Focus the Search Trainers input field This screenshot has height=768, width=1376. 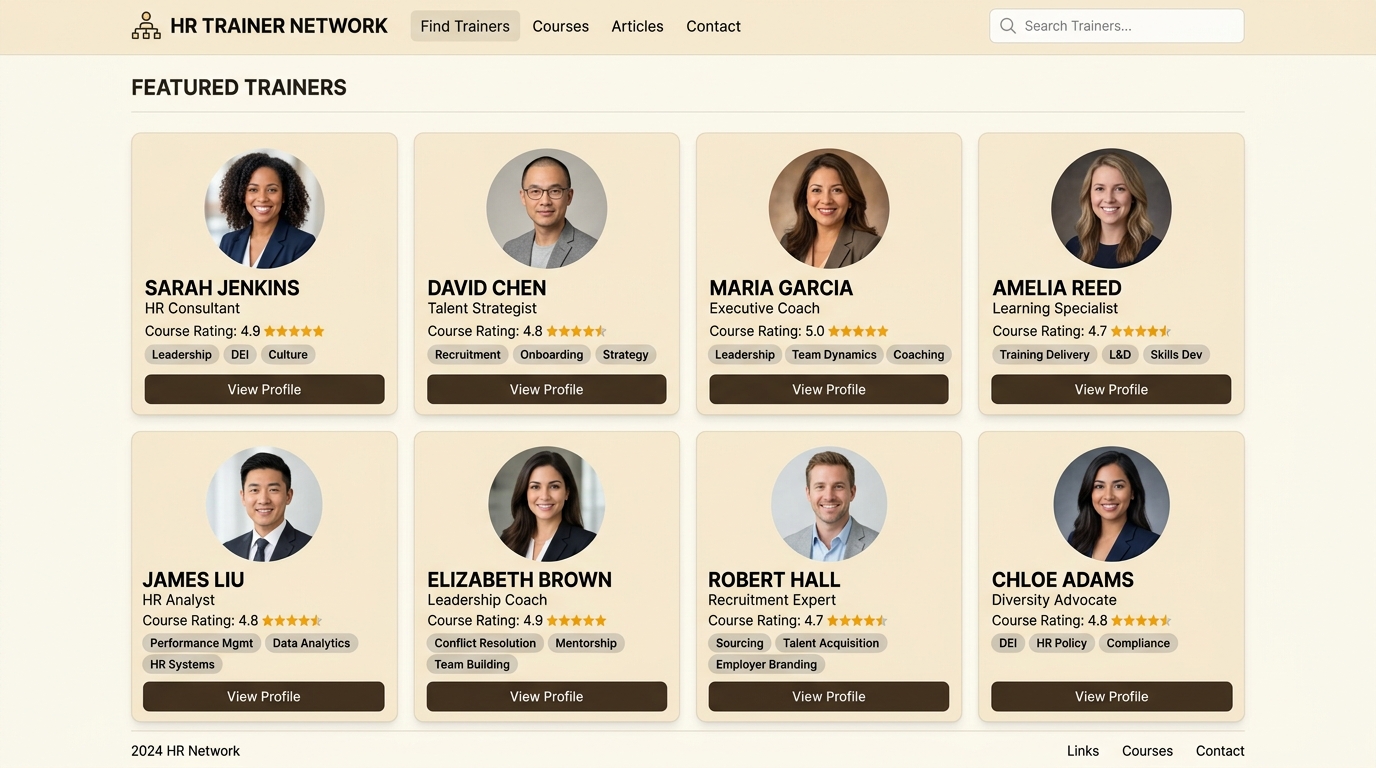pos(1117,26)
